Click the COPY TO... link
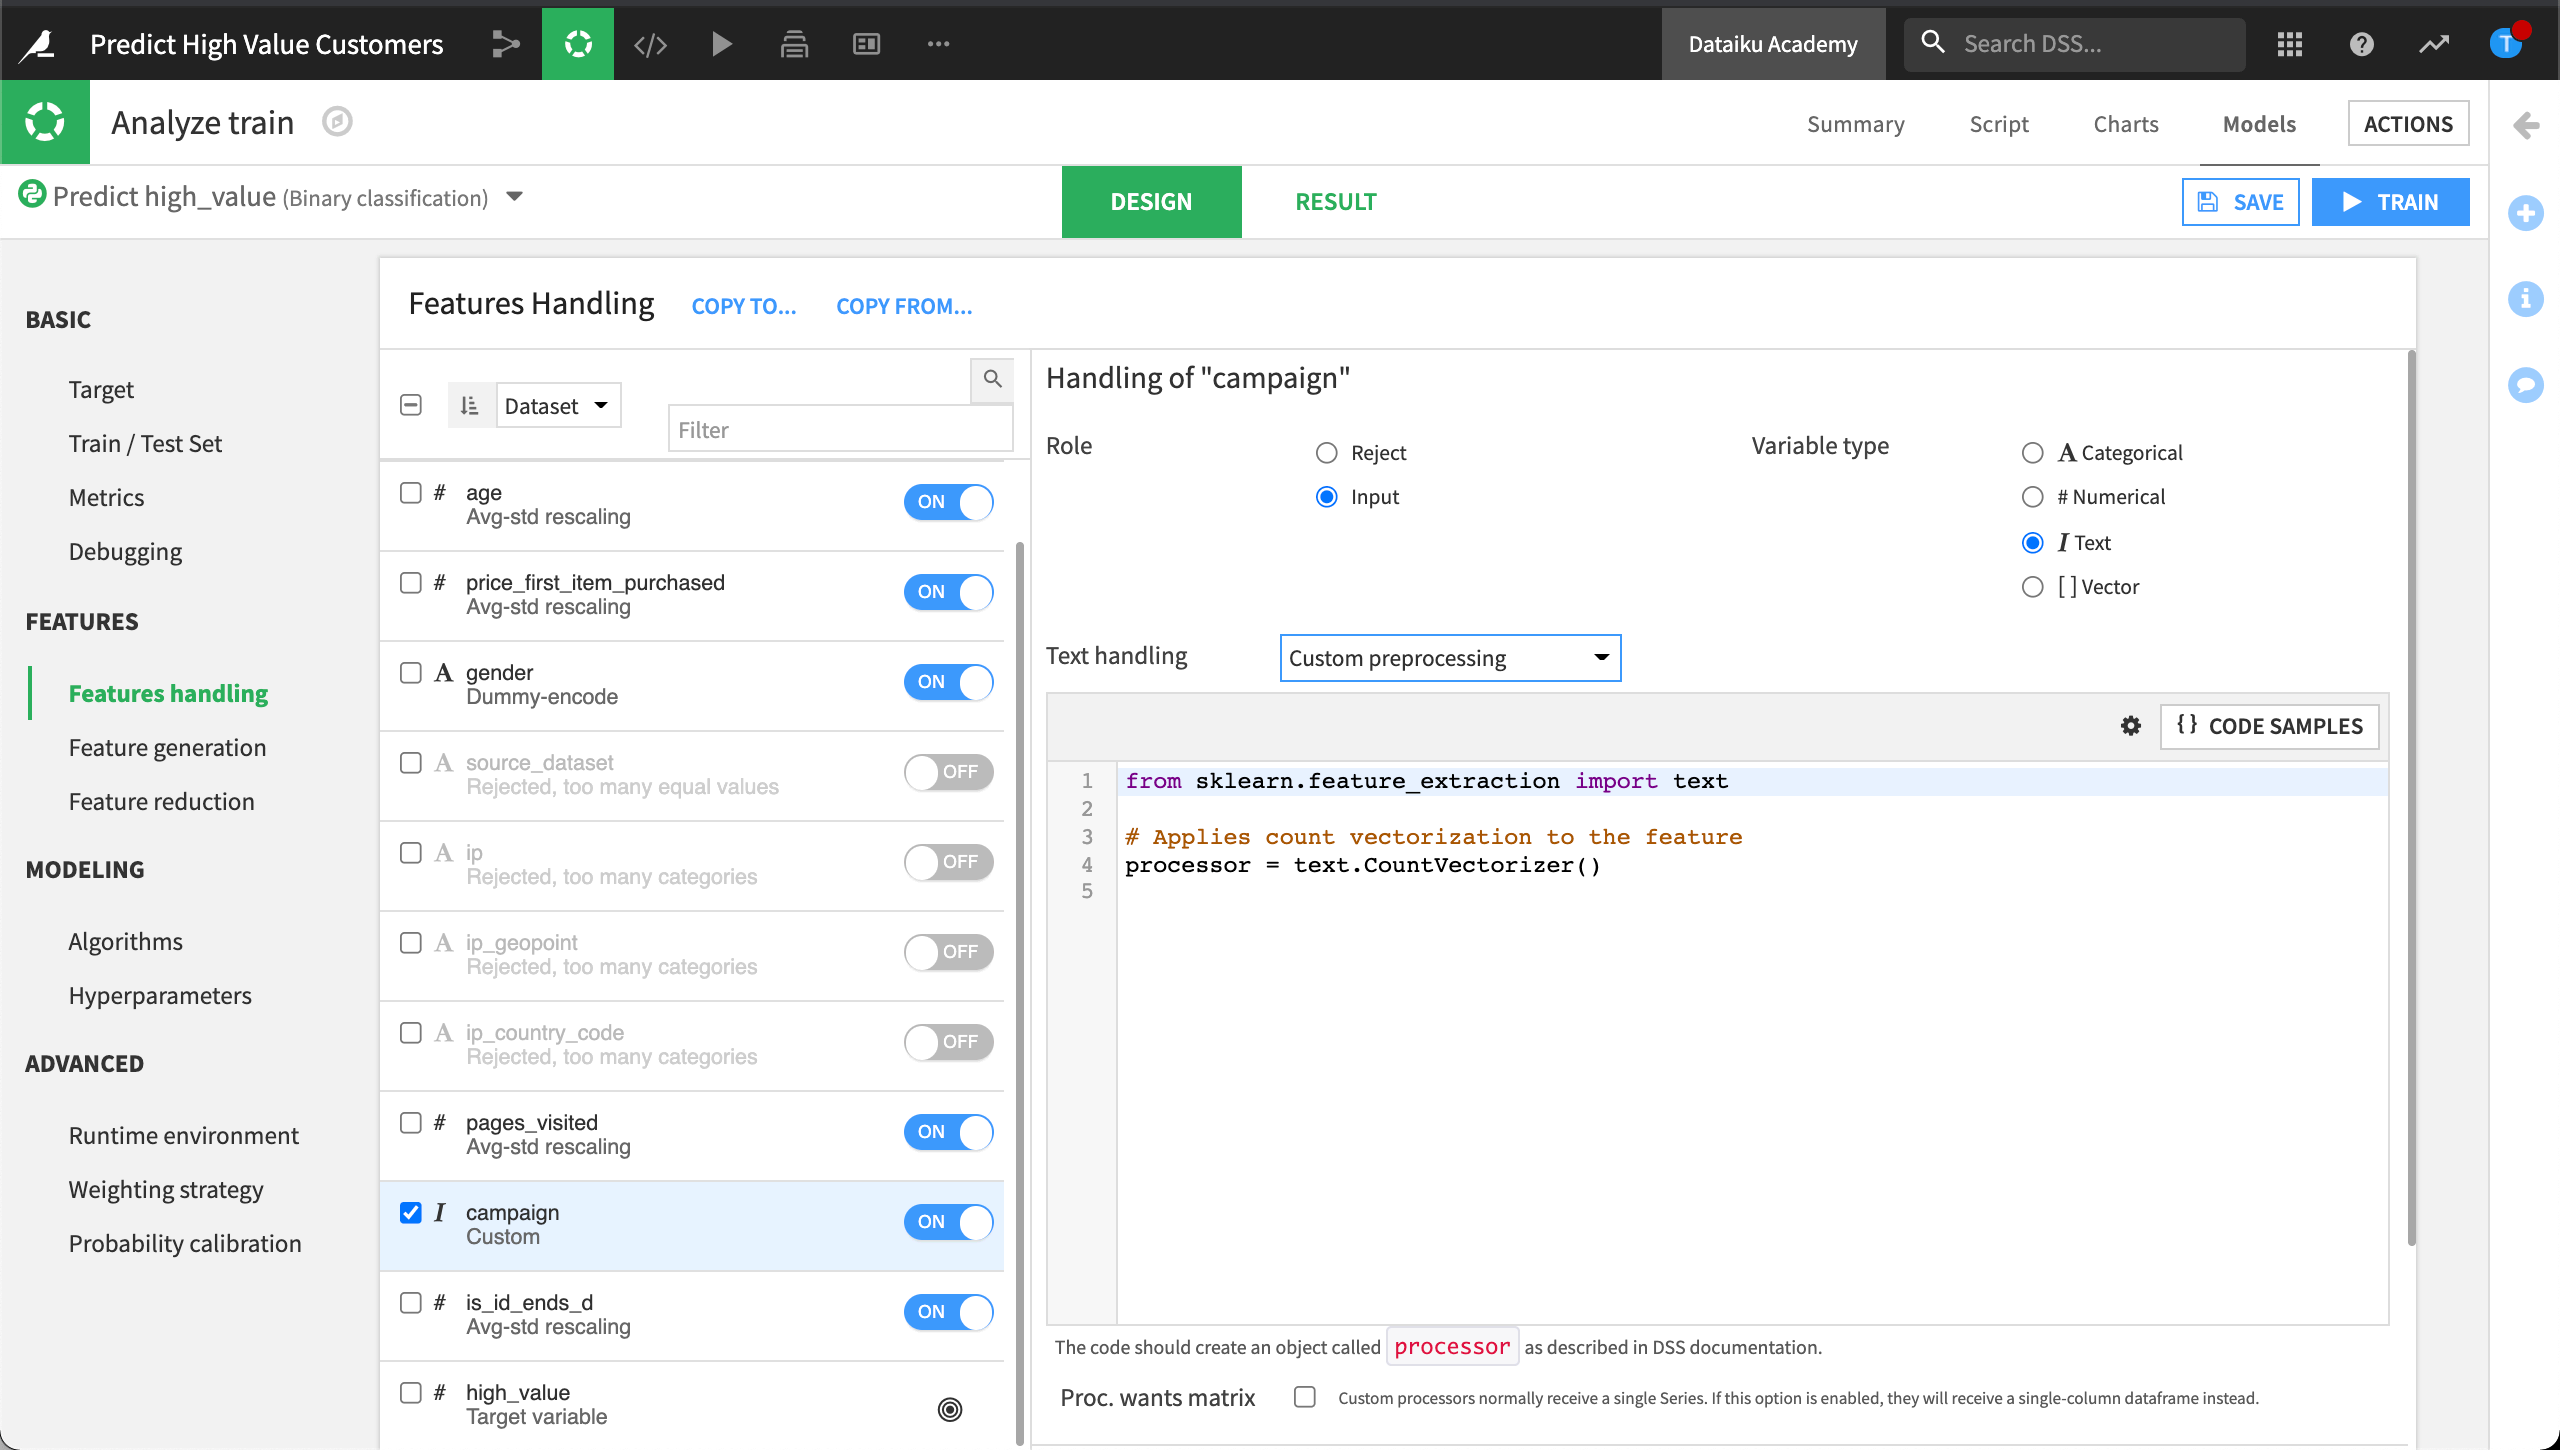 [744, 306]
